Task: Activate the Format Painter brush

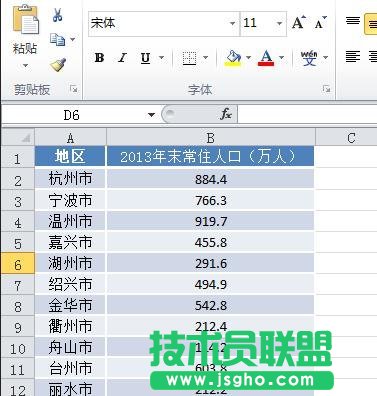Action: coord(58,64)
